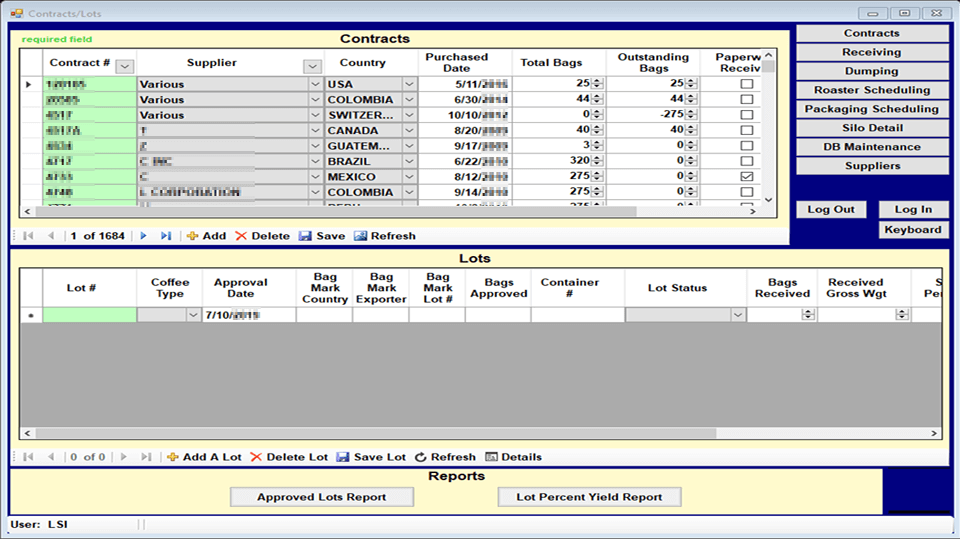Select the USA contract row arrow
The width and height of the screenshot is (960, 539).
coord(29,84)
